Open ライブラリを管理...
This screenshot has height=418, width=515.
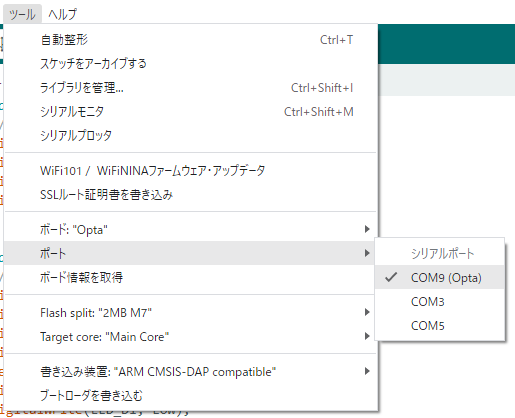pos(191,88)
